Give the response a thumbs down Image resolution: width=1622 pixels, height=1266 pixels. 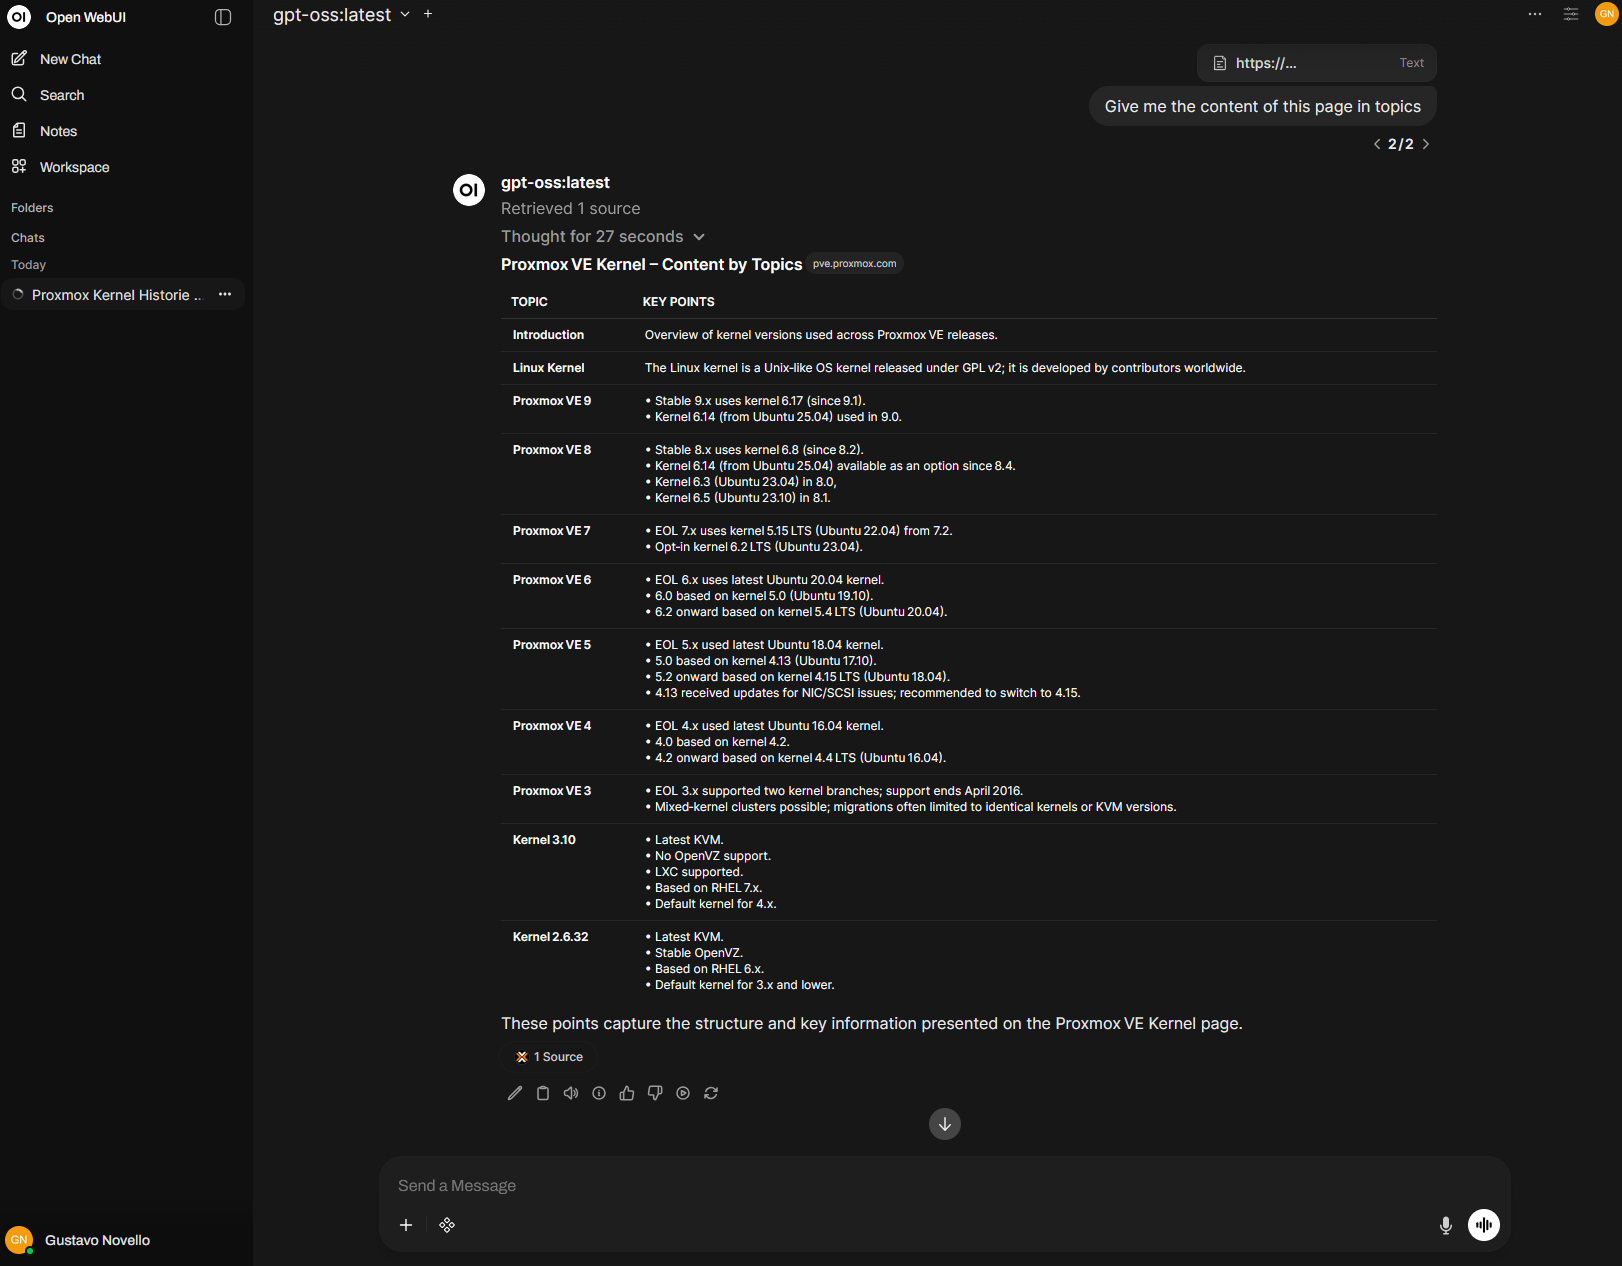655,1093
